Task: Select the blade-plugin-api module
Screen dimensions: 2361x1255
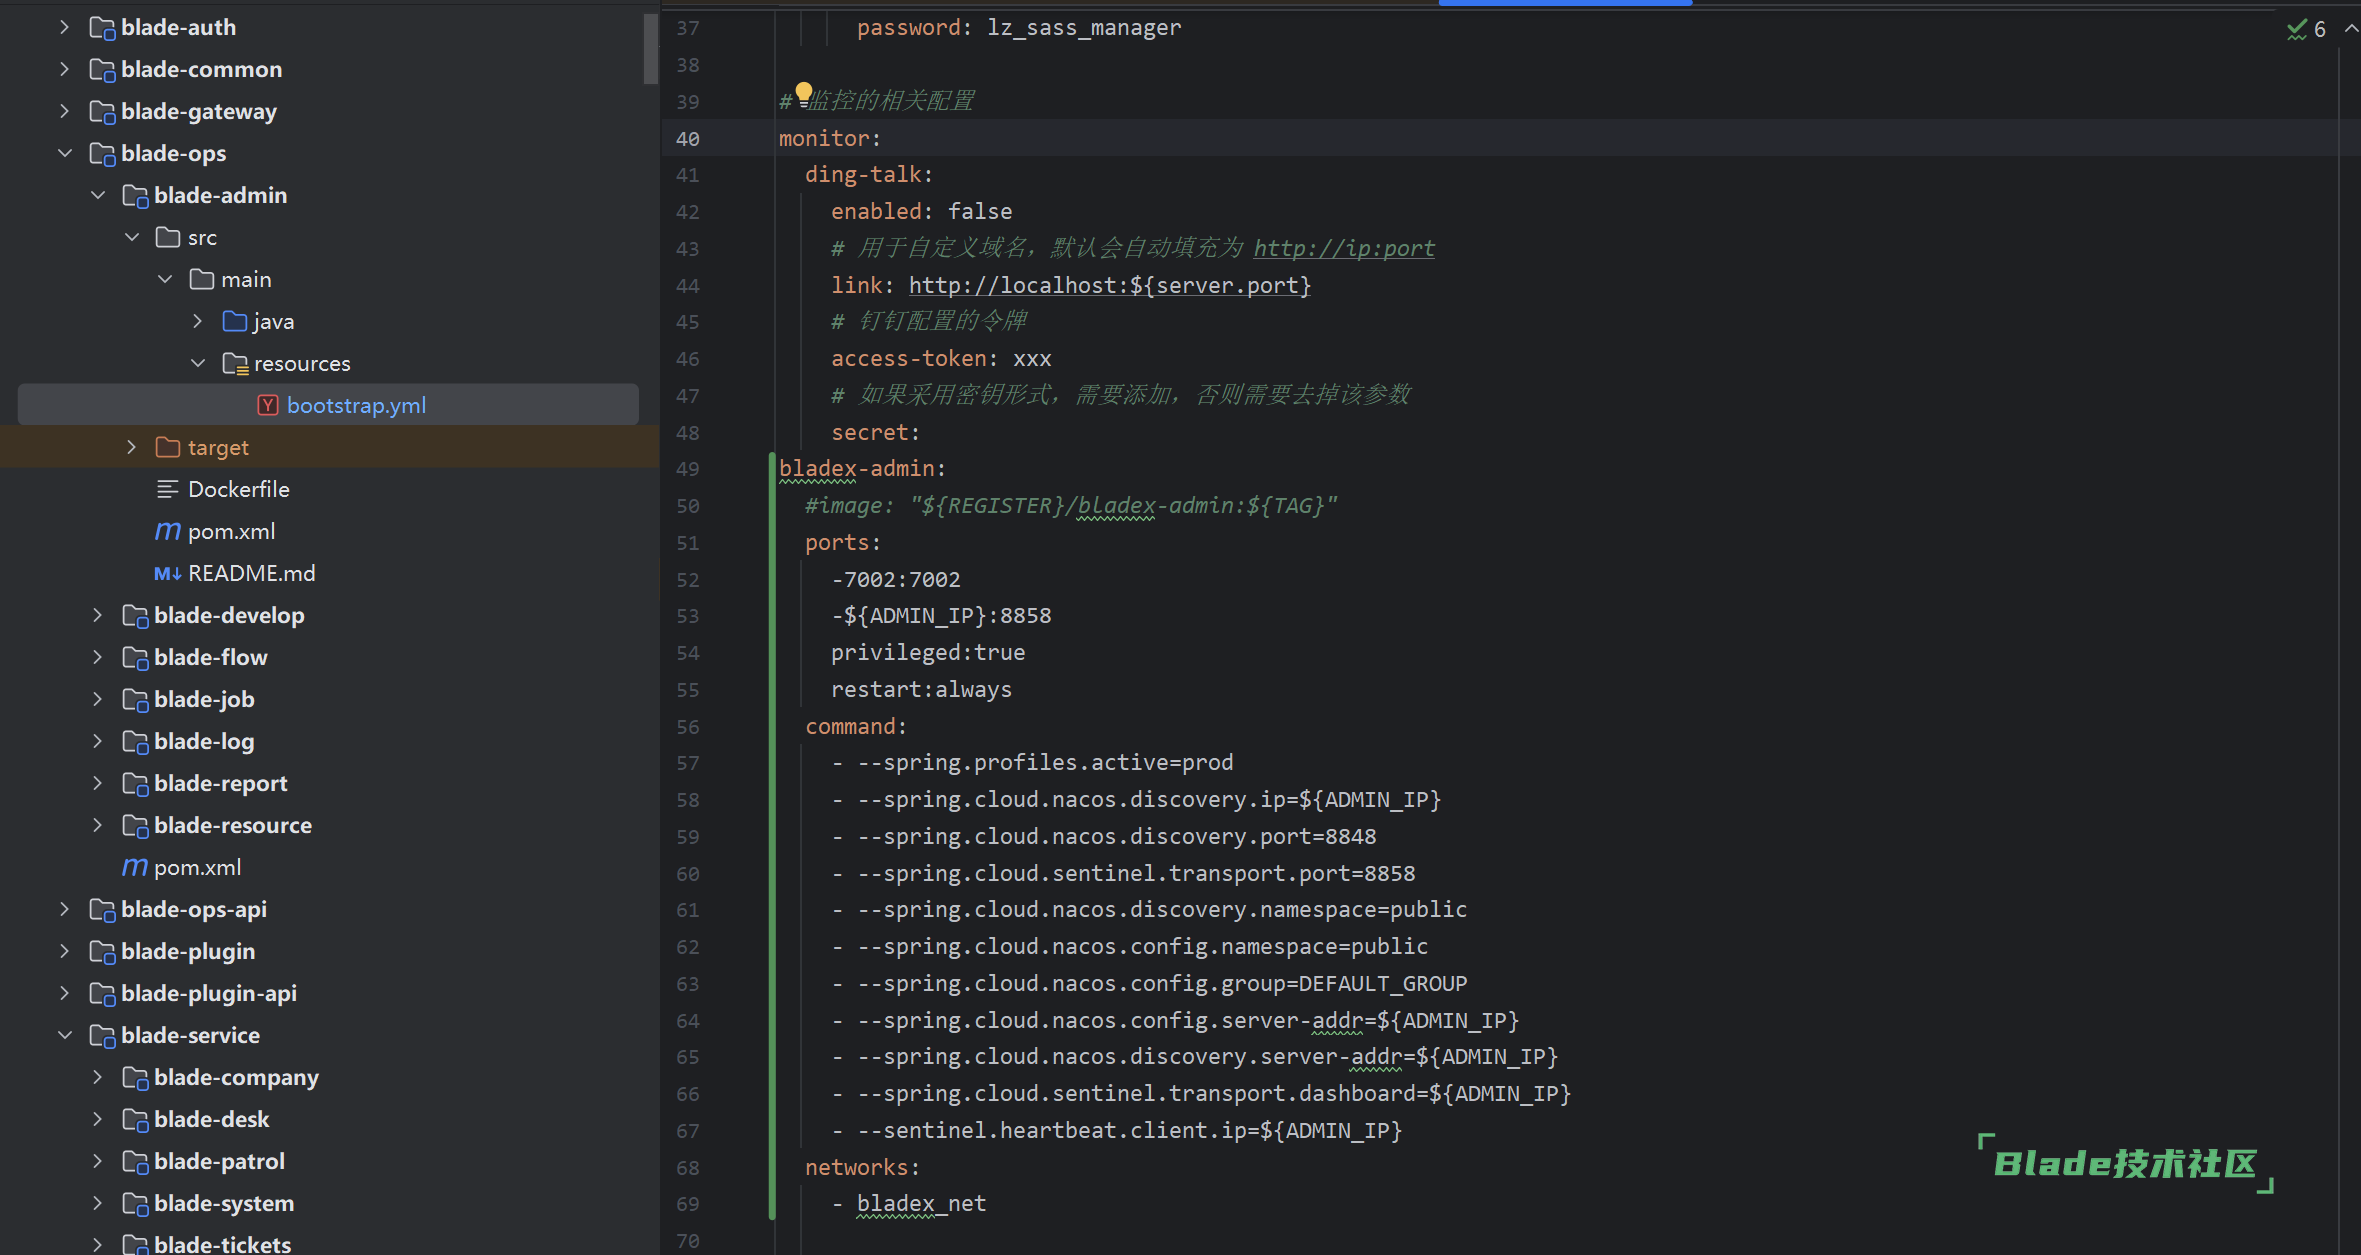Action: point(208,994)
